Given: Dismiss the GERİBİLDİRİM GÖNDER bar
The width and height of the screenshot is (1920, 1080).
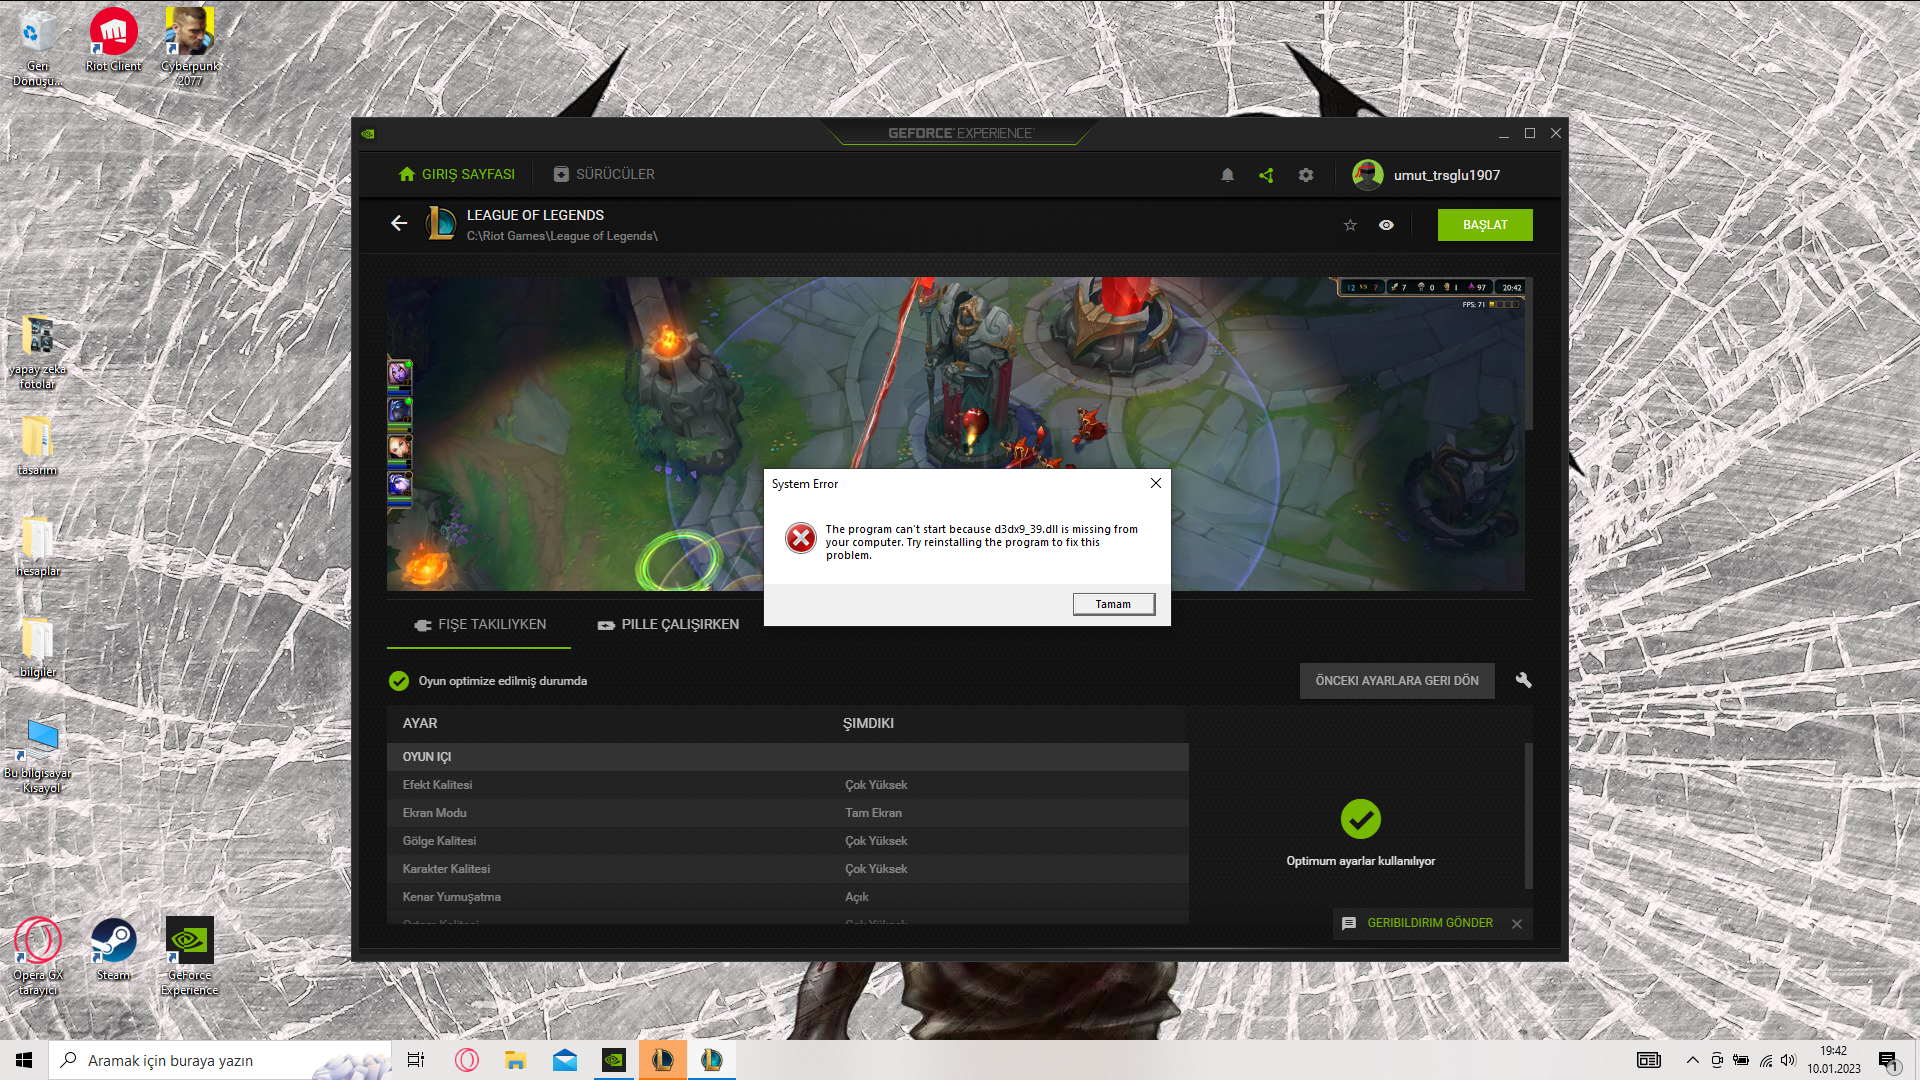Looking at the screenshot, I should [x=1517, y=924].
